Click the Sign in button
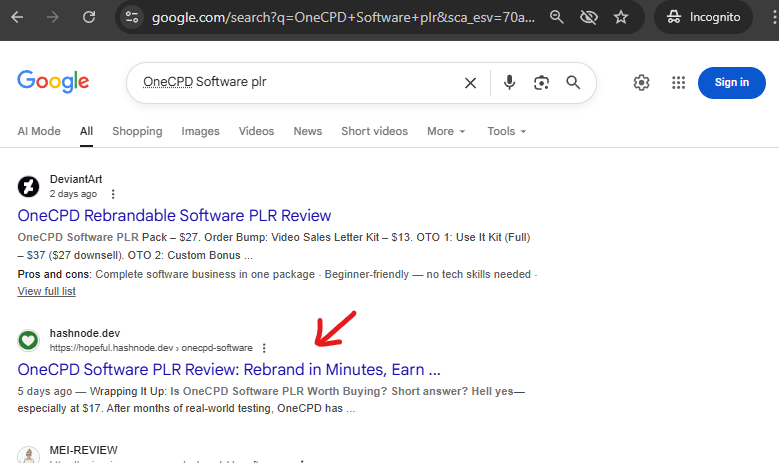The height and width of the screenshot is (463, 779). click(x=731, y=83)
